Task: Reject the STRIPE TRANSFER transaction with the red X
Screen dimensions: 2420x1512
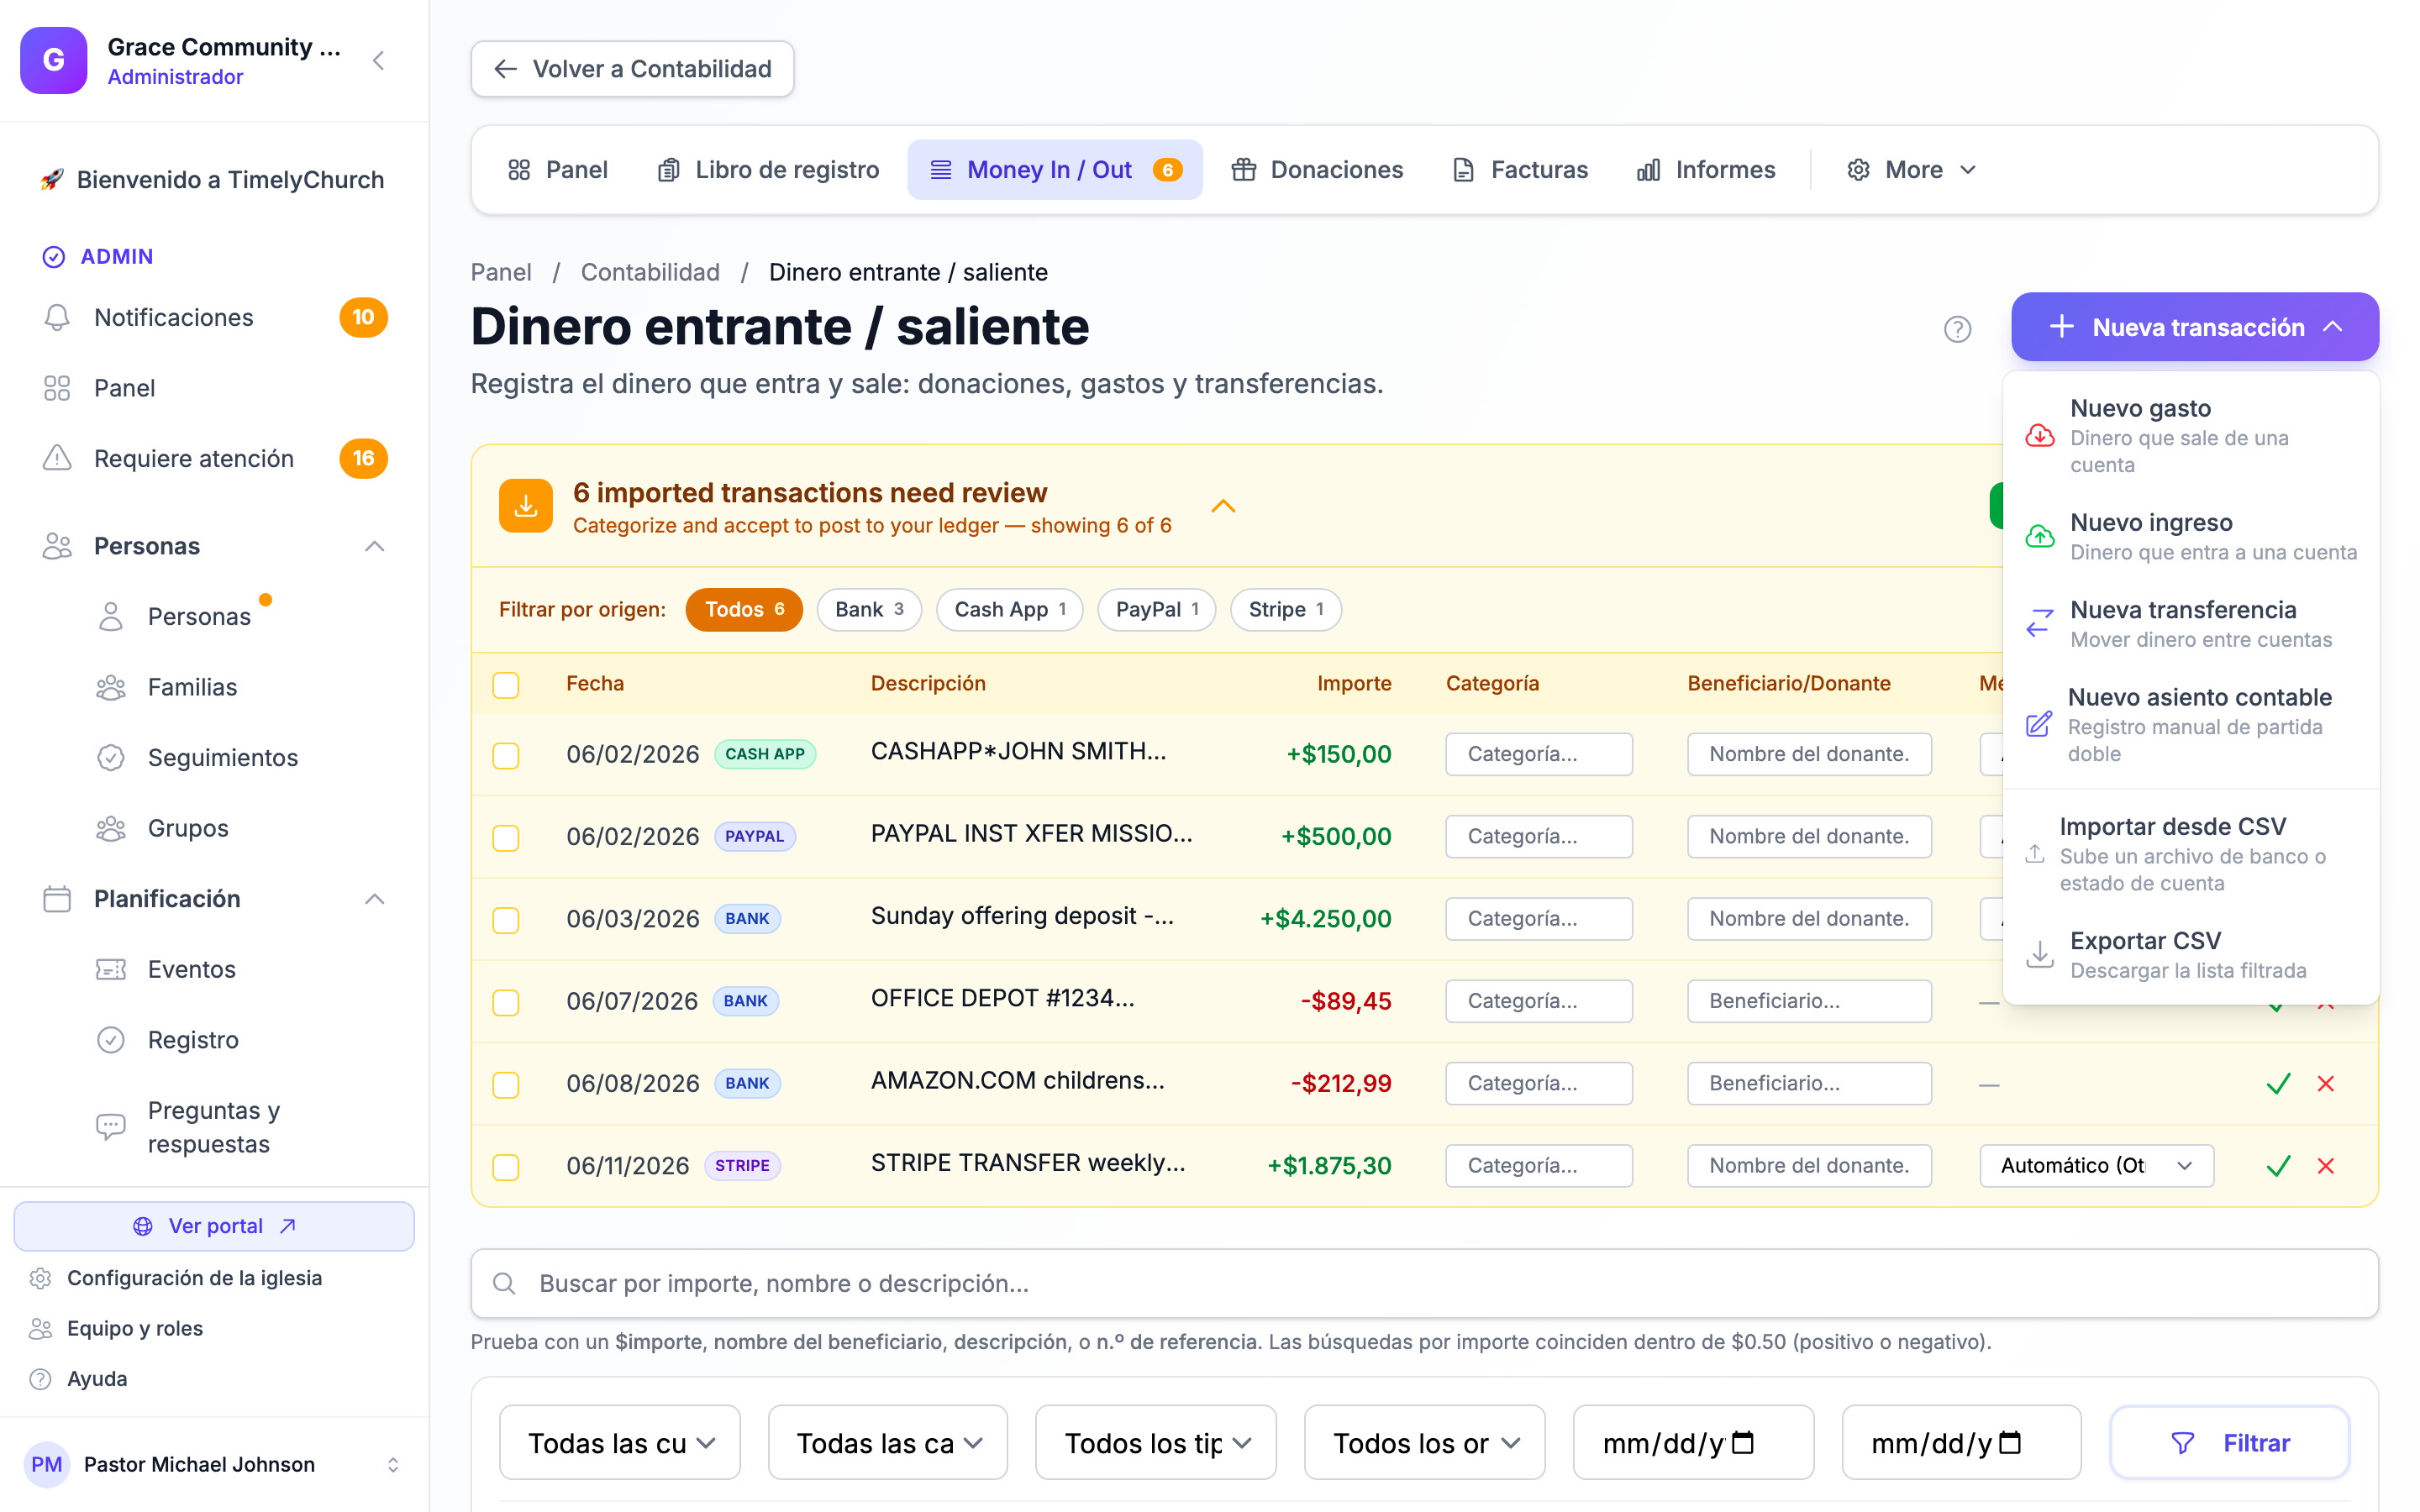Action: [2326, 1166]
